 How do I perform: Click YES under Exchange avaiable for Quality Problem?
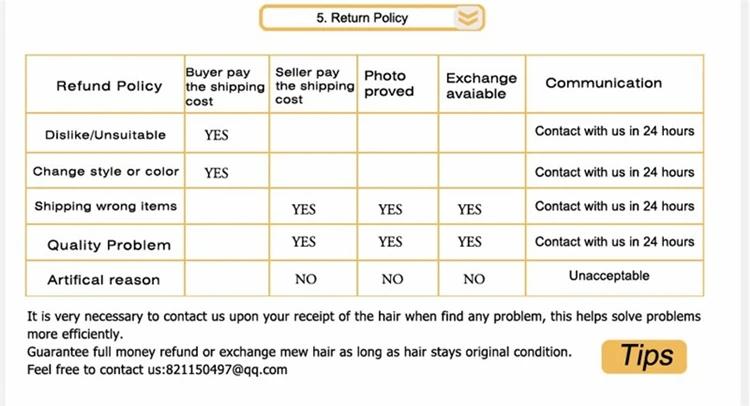coord(469,241)
